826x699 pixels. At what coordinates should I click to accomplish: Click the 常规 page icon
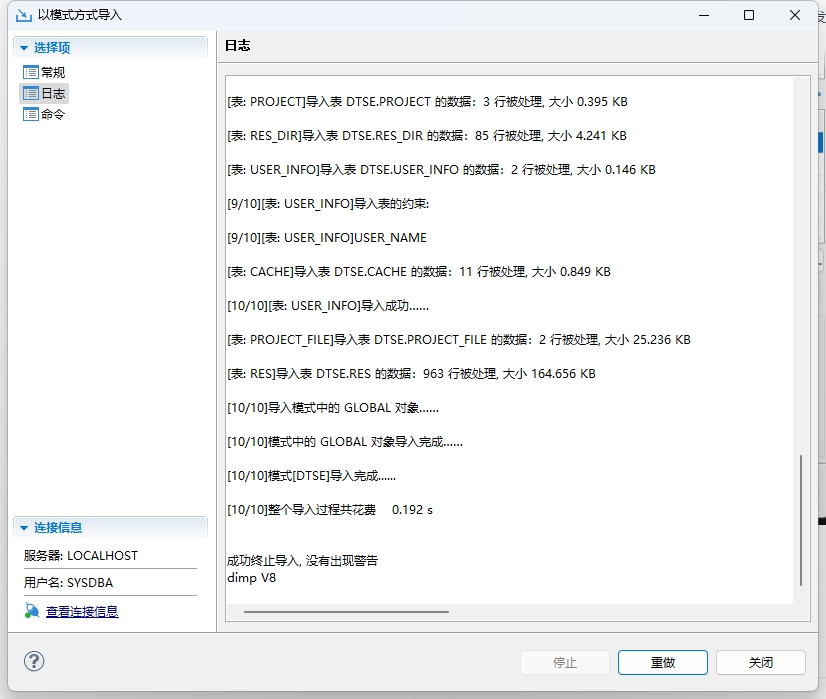click(31, 72)
